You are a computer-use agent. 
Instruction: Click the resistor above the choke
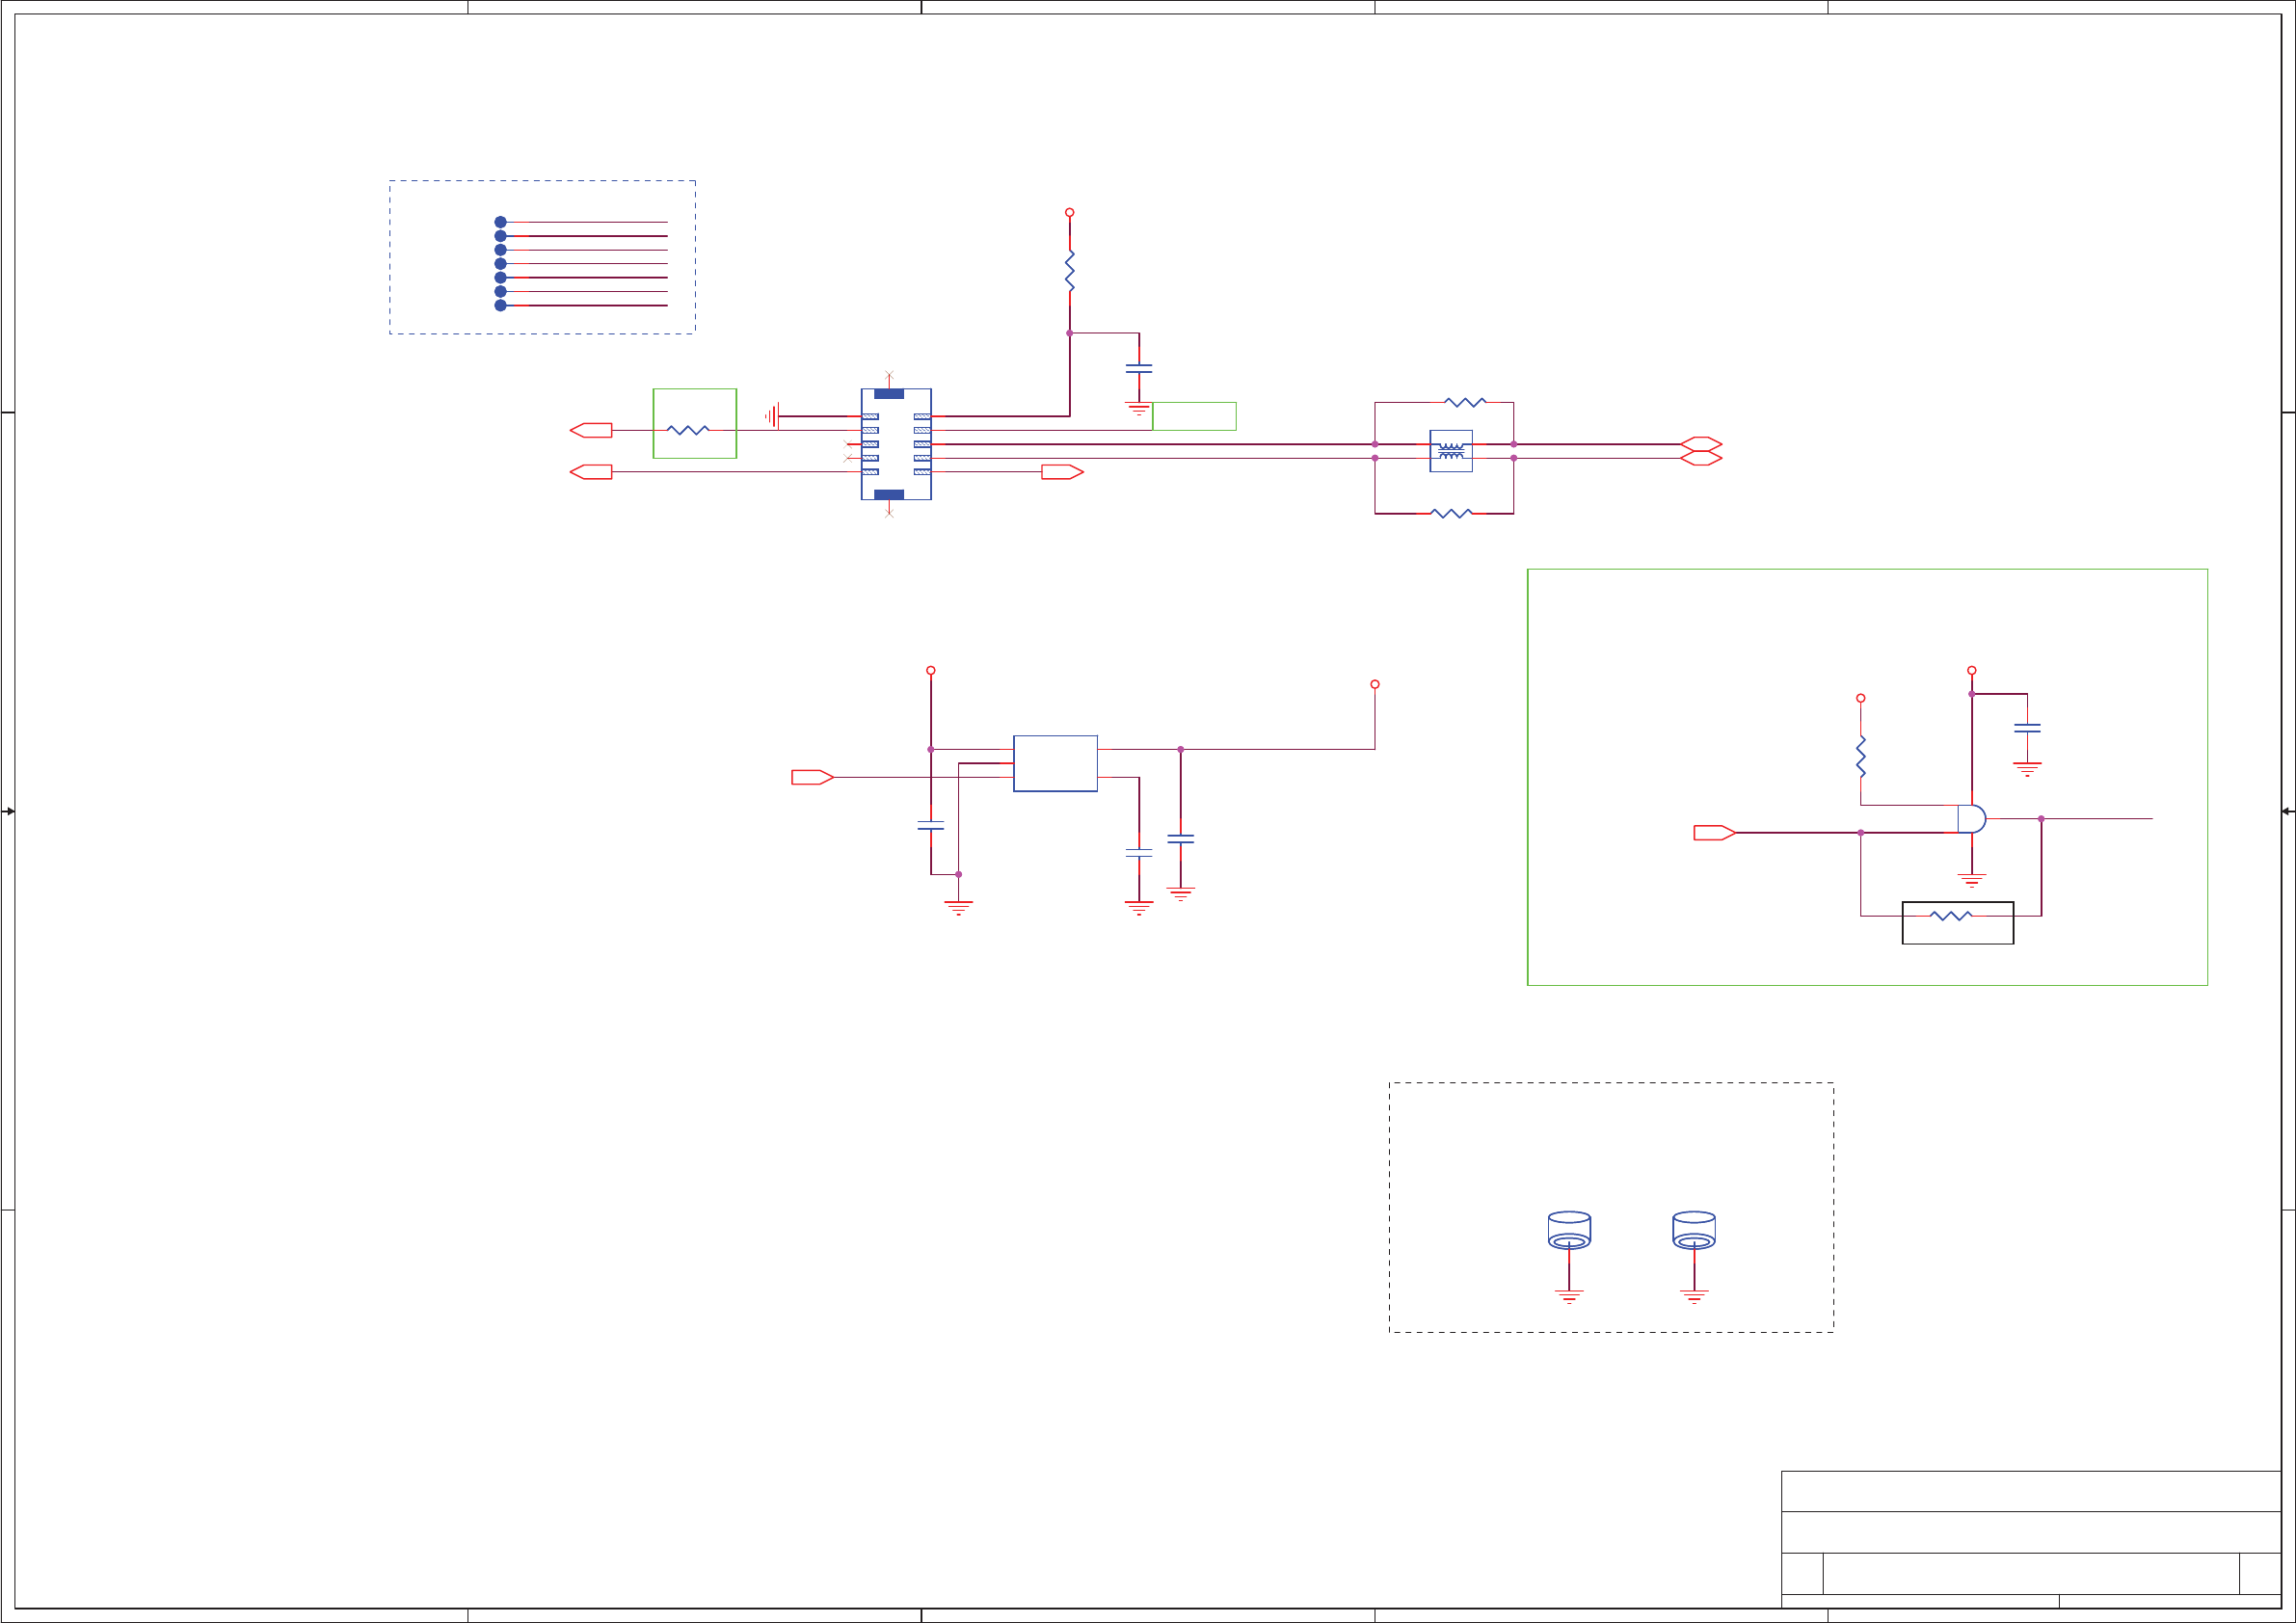[1465, 402]
